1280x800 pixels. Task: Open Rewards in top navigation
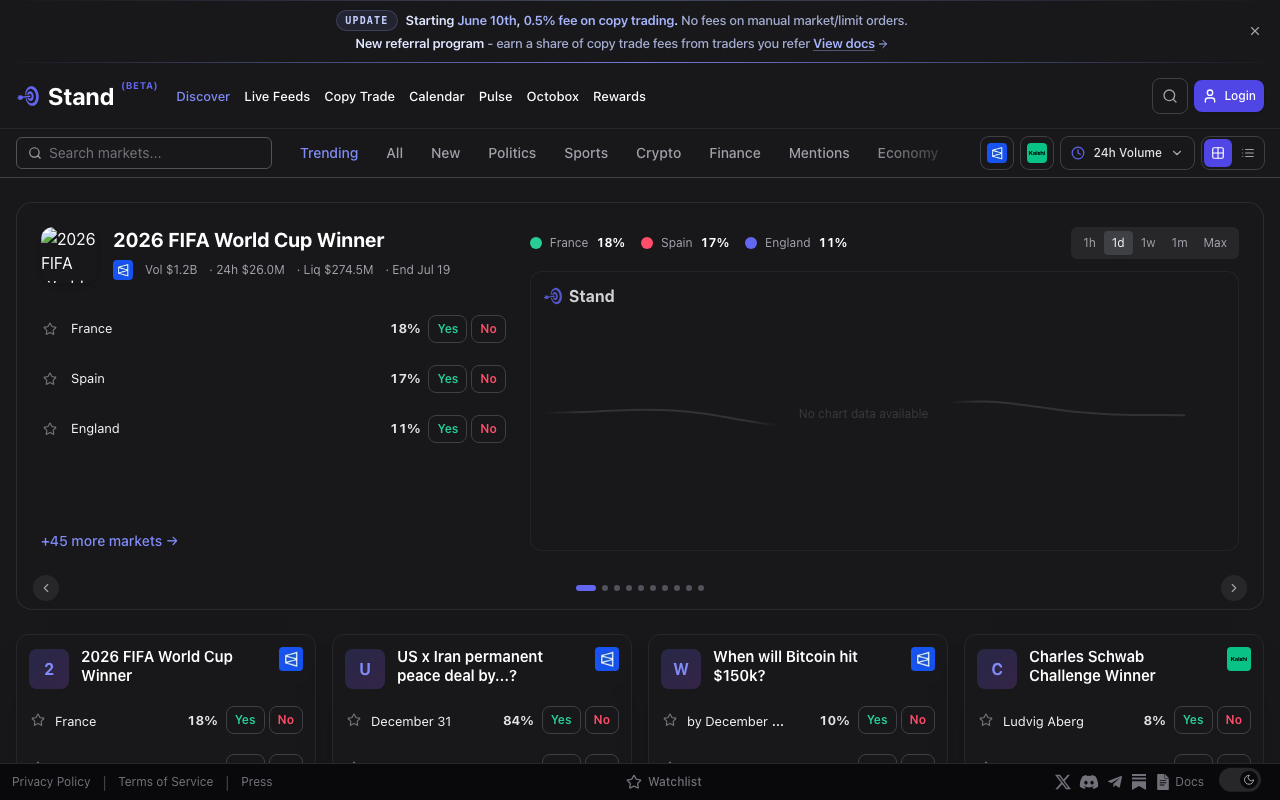(x=619, y=97)
